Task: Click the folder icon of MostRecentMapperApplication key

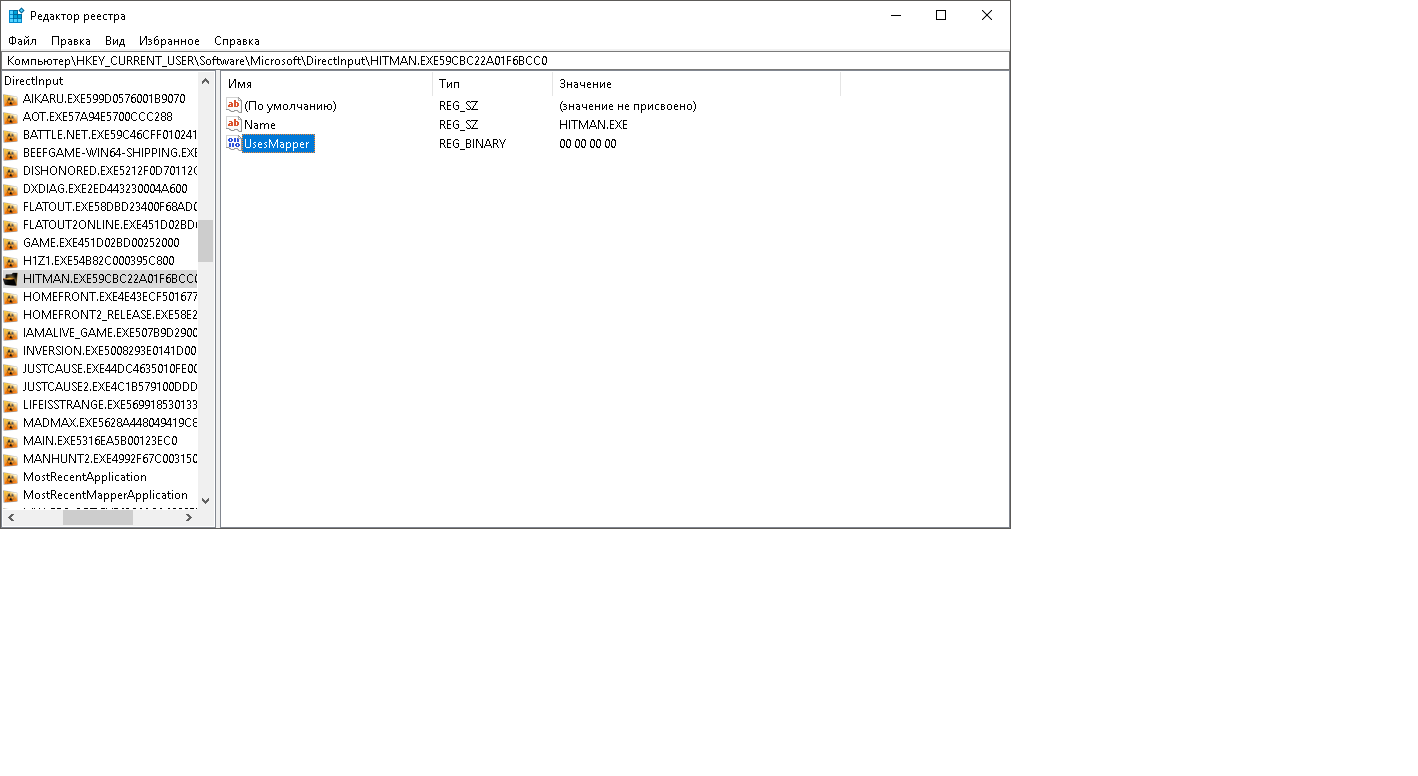Action: (11, 495)
